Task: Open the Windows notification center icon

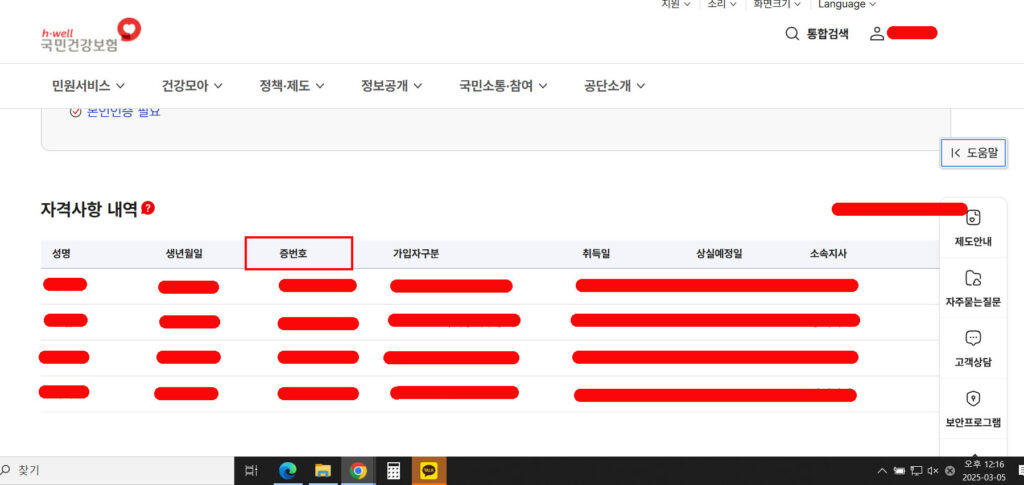Action: 1021,471
